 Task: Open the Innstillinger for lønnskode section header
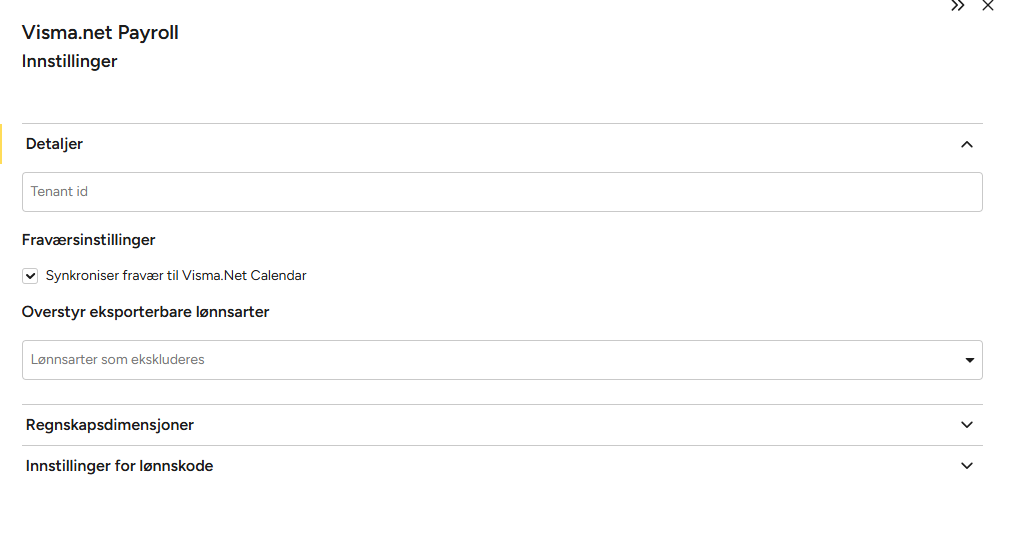coord(502,466)
